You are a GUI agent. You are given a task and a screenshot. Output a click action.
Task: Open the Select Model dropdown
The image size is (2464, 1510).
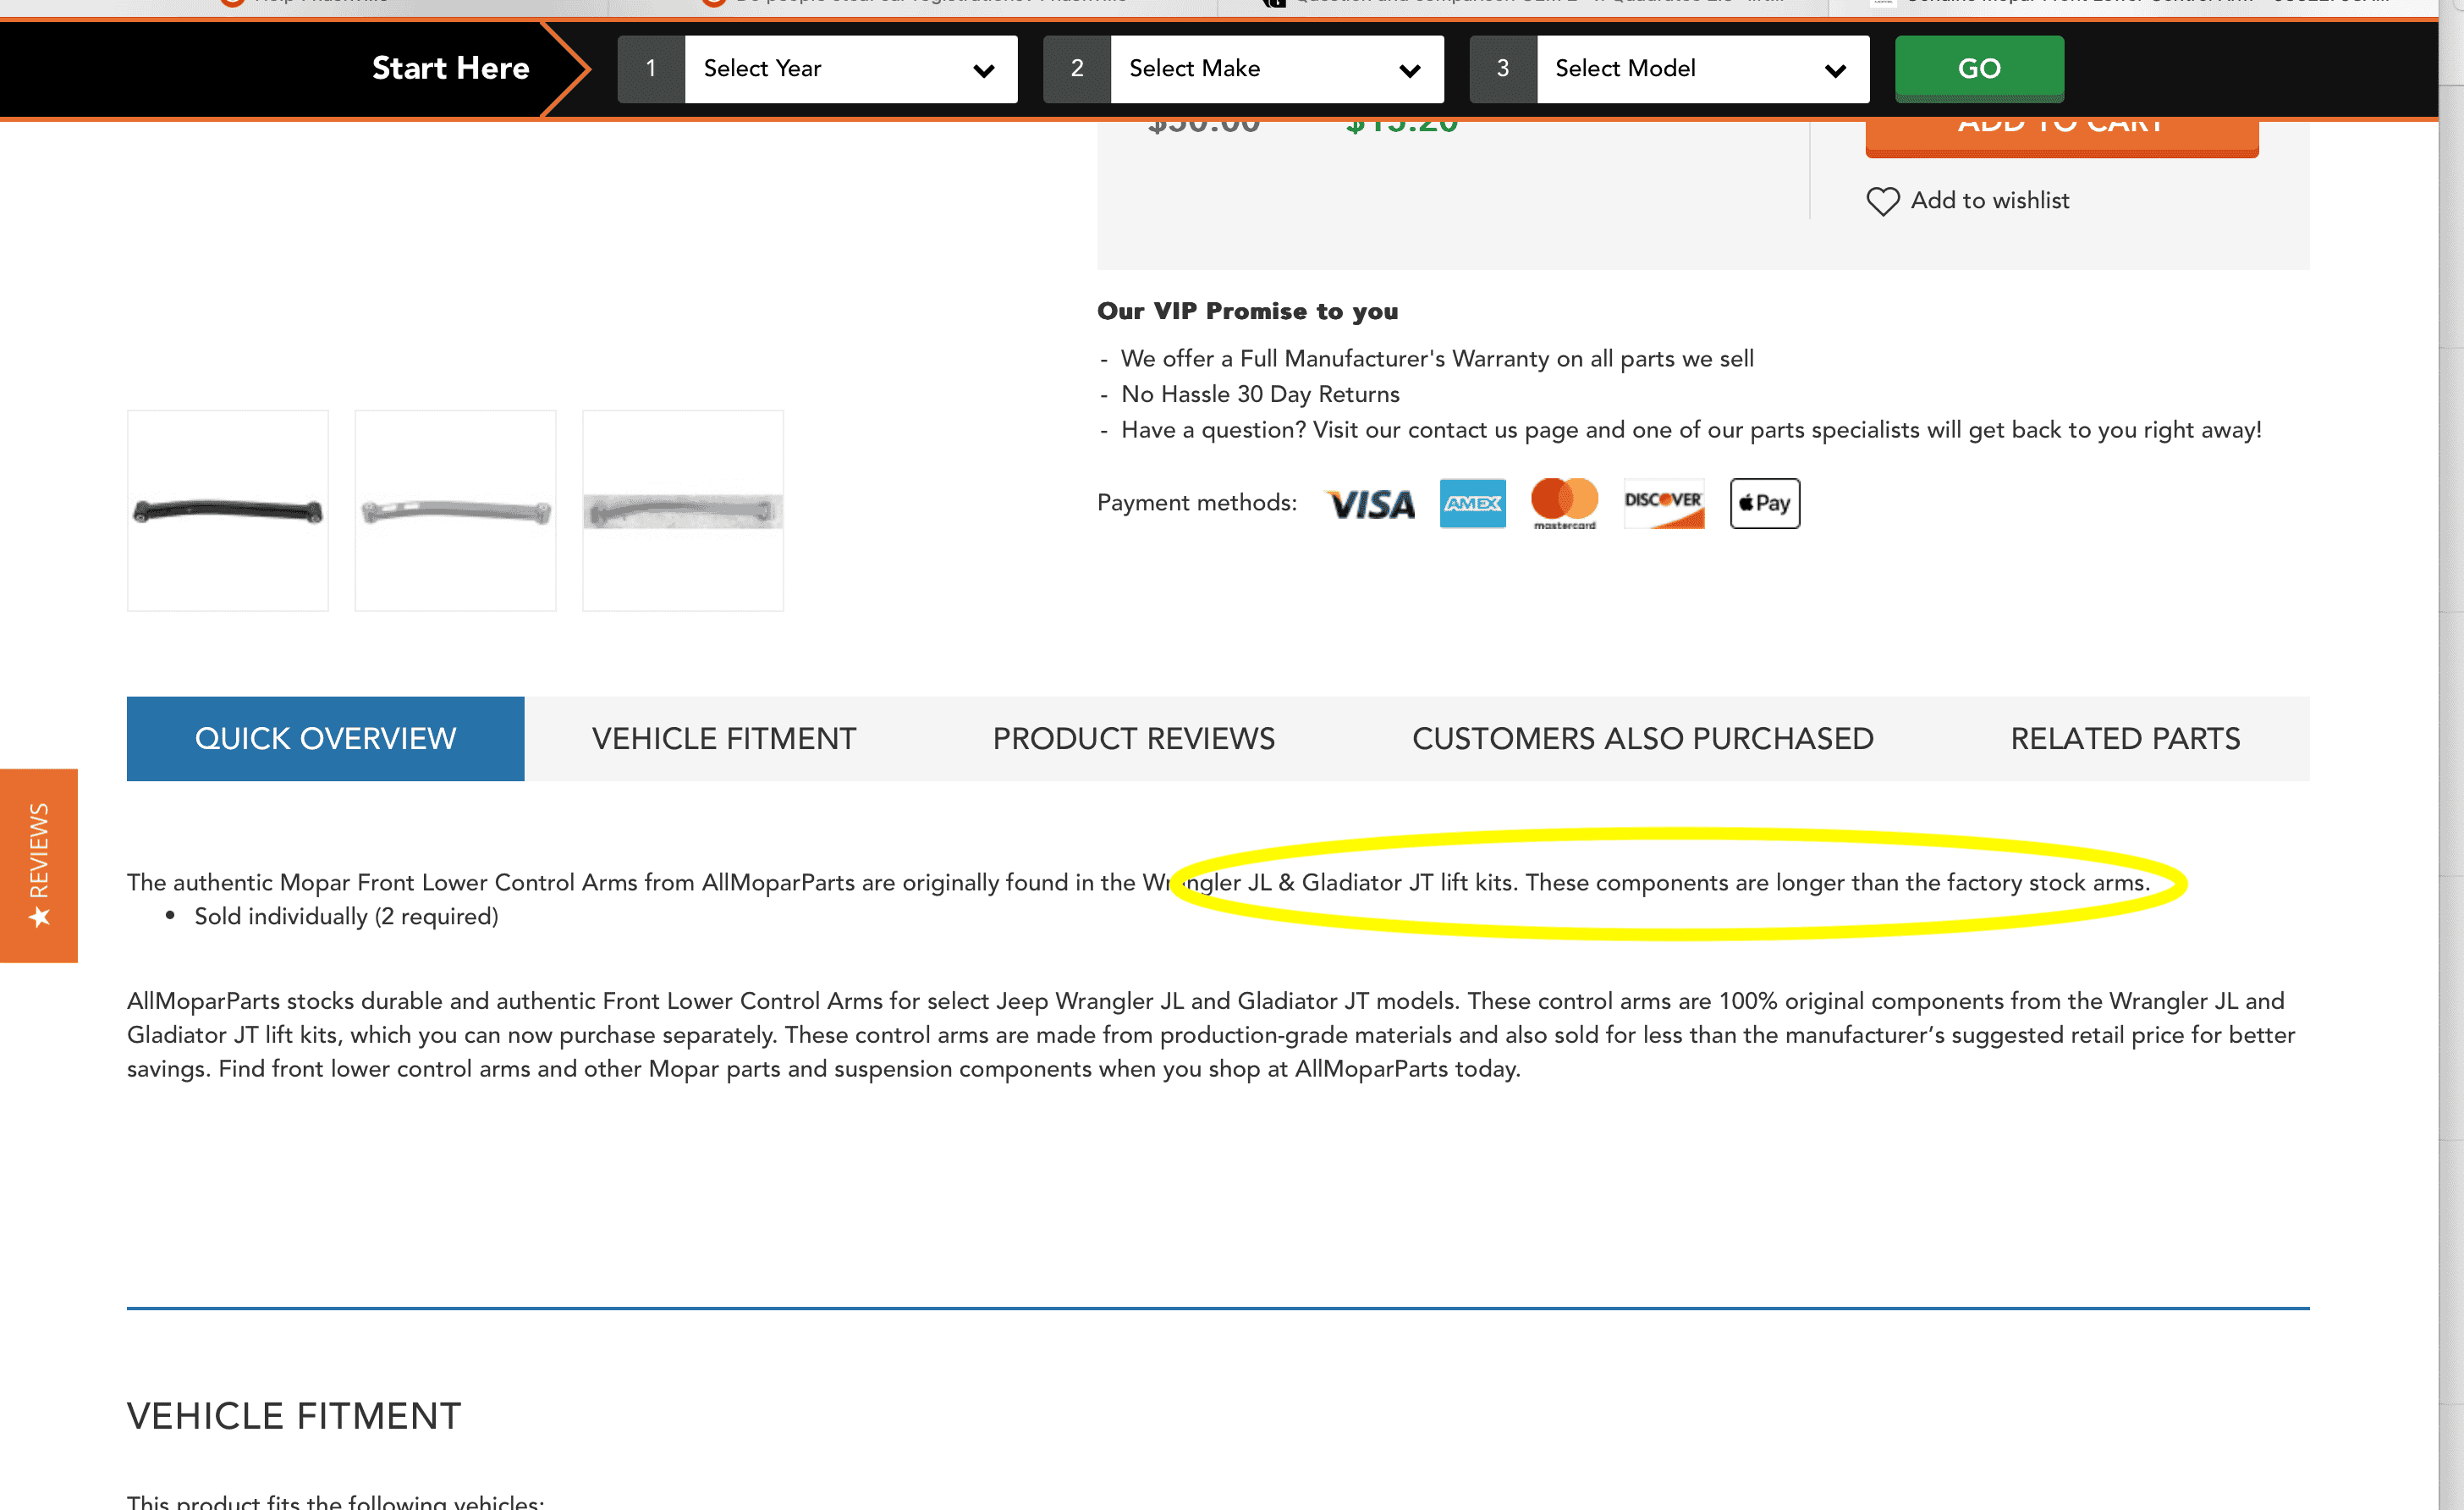pyautogui.click(x=1702, y=68)
